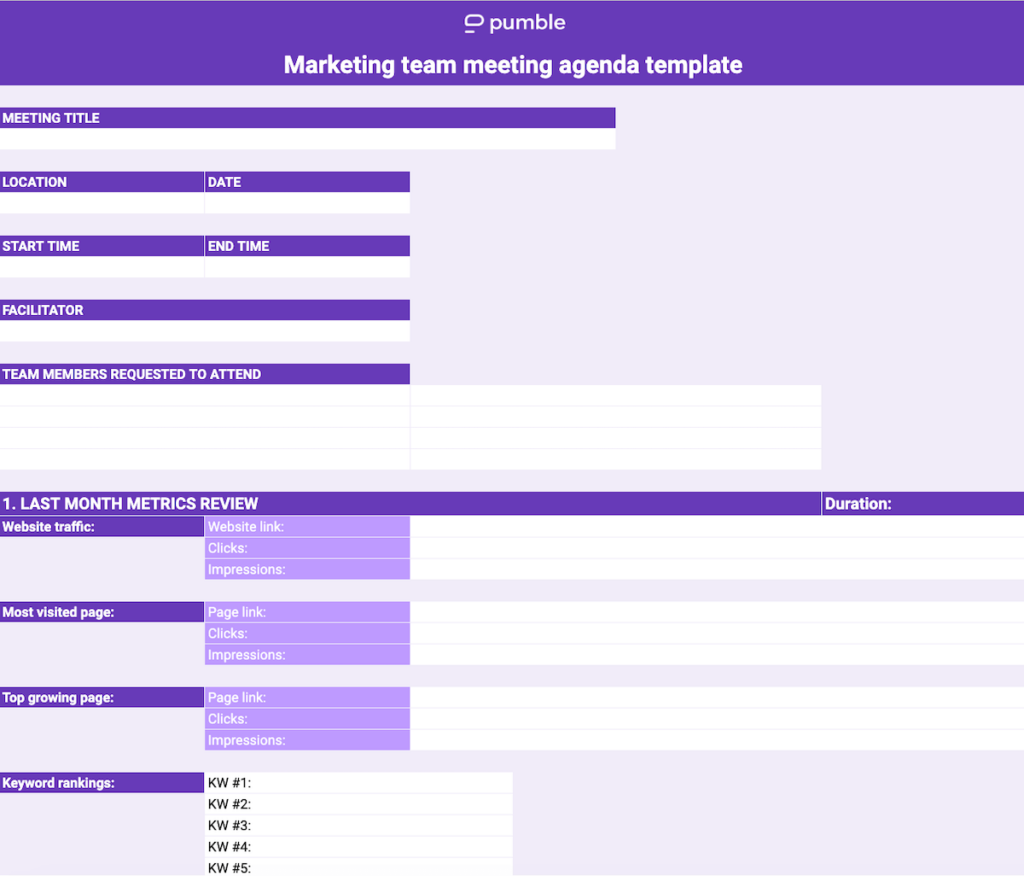Screen dimensions: 1024x876
Task: Click the Impressions cell under Most visited page
Action: (x=306, y=654)
